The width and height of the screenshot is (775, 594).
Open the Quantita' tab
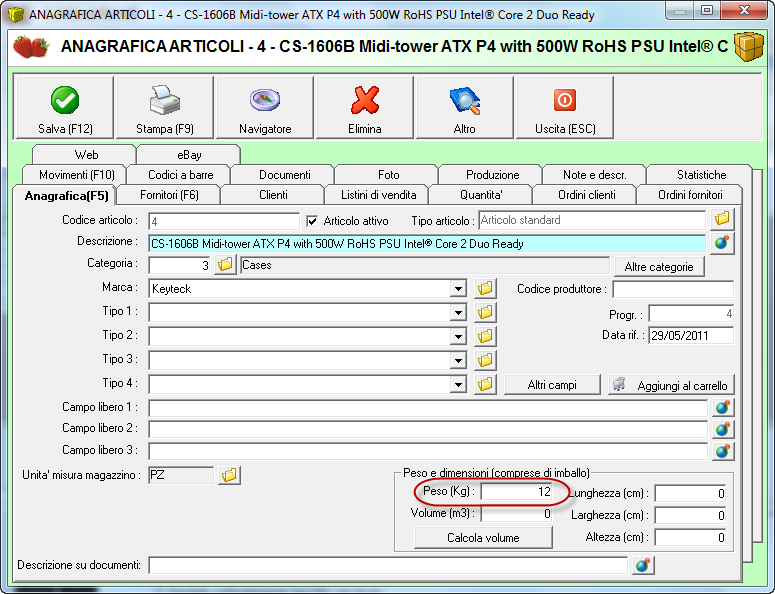point(481,195)
